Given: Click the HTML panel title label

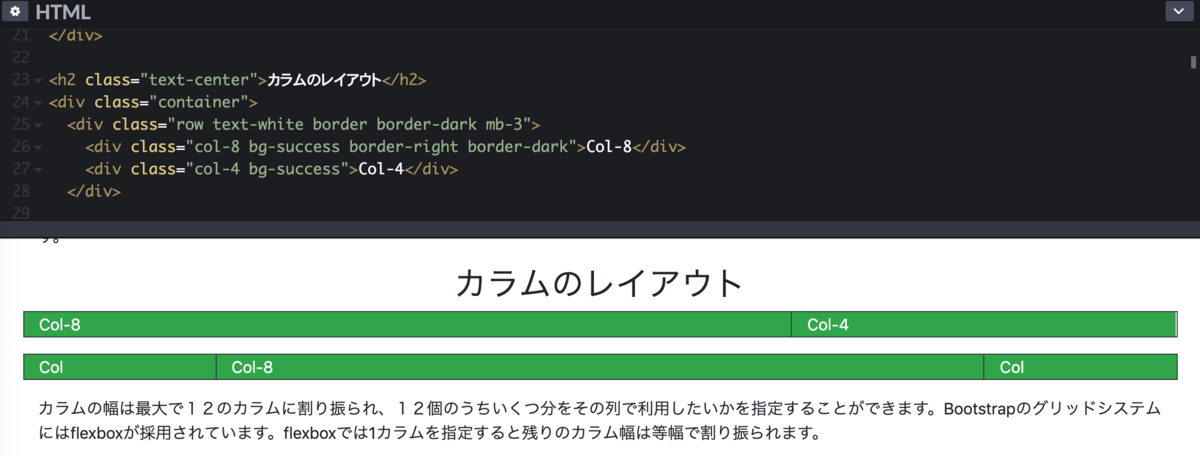Looking at the screenshot, I should point(62,13).
